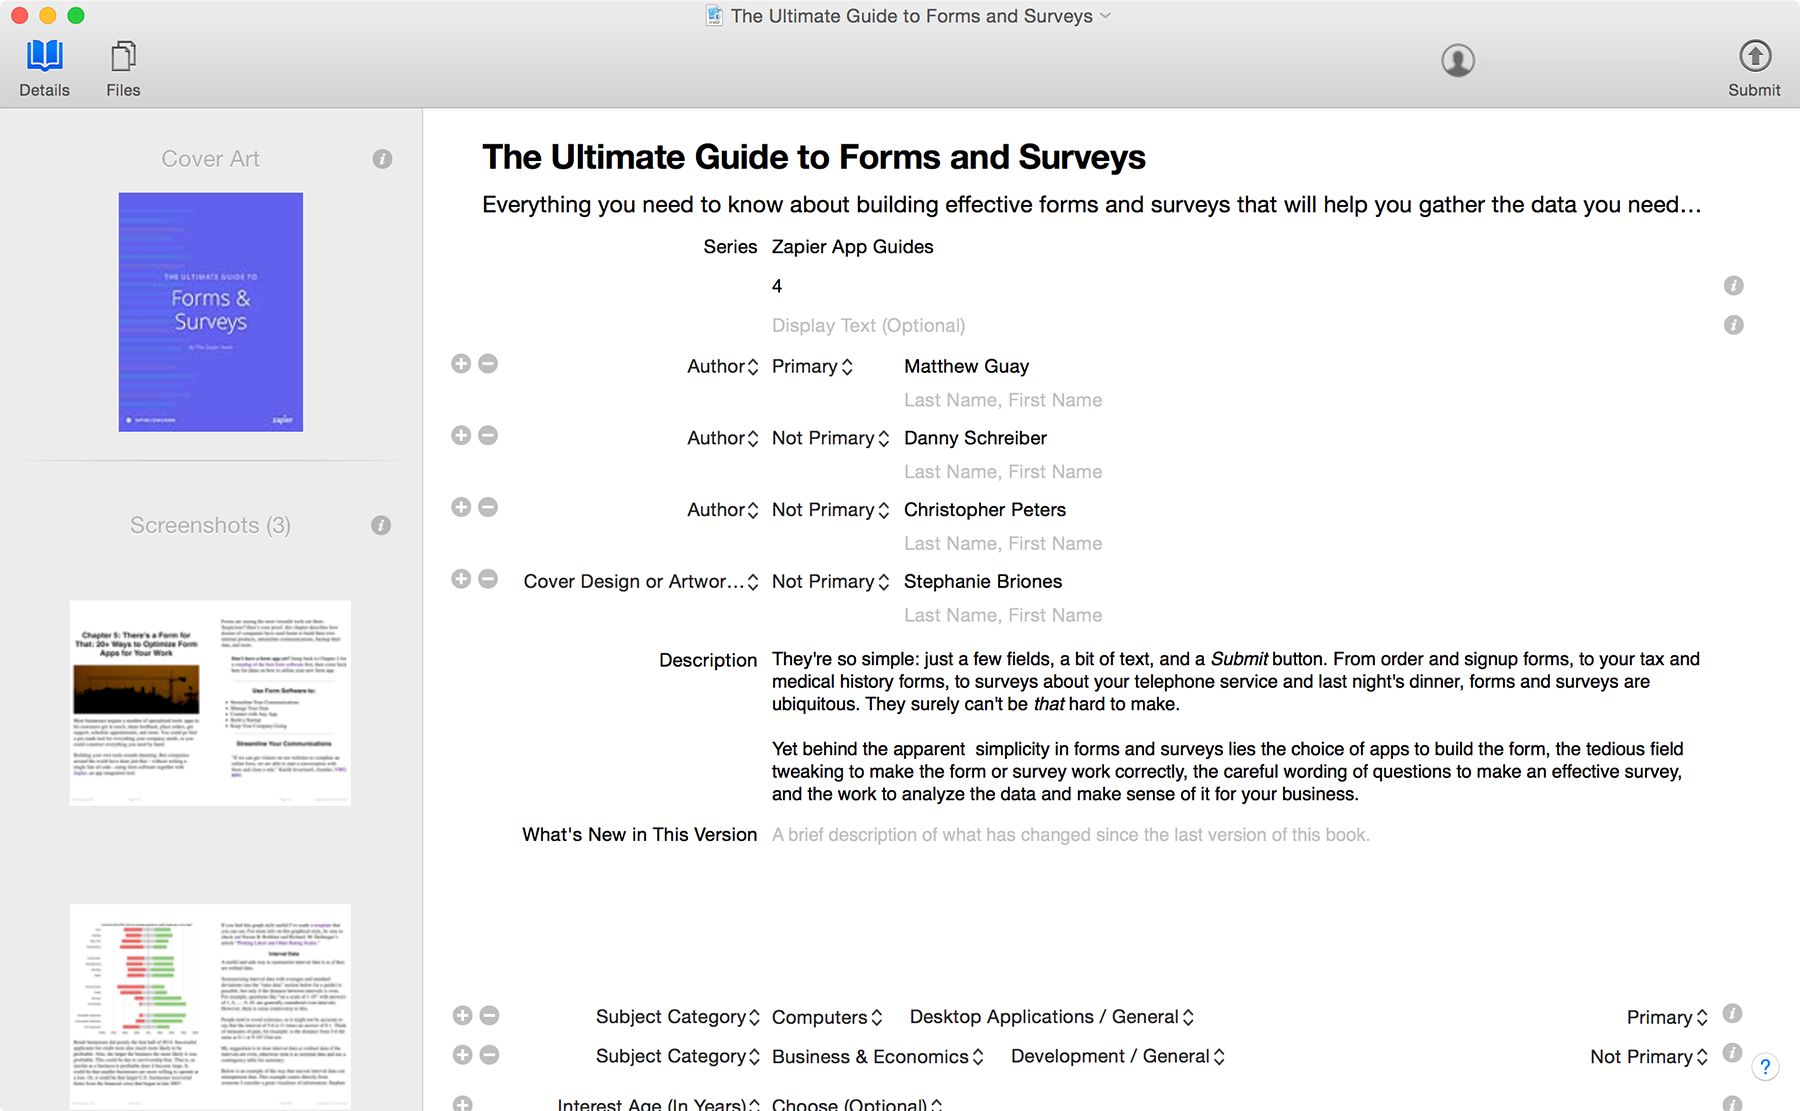Select the Forms & Surveys cover art thumbnail
The image size is (1800, 1111).
[211, 312]
